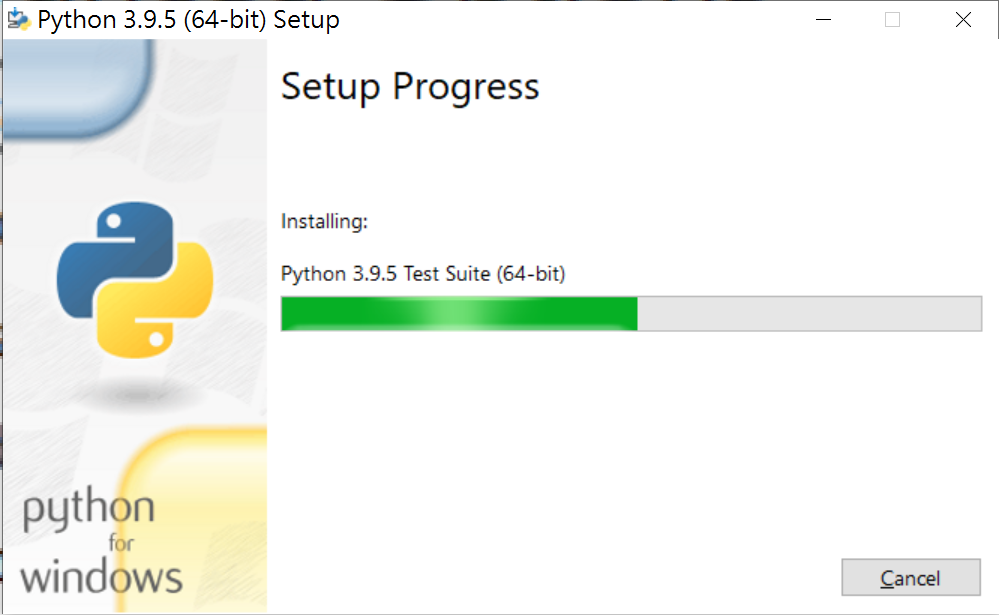Viewport: 999px width, 615px height.
Task: Click the word python in sidebar banner
Action: pyautogui.click(x=89, y=509)
